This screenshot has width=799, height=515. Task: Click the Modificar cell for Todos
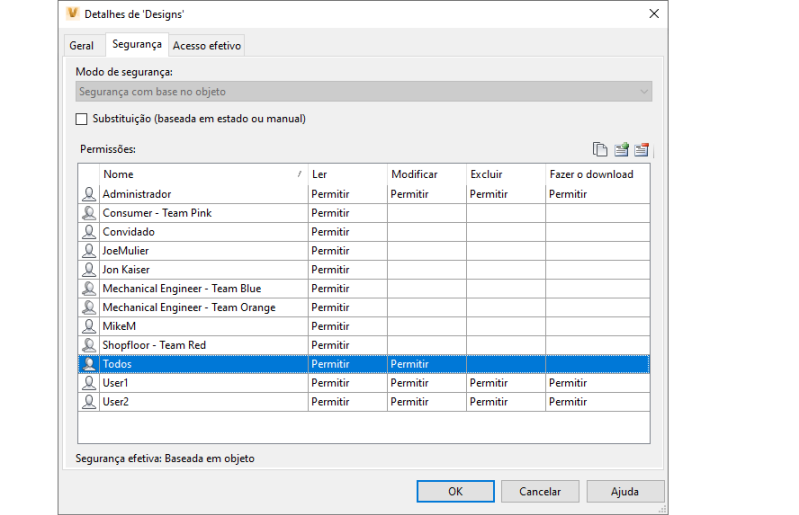tap(426, 365)
